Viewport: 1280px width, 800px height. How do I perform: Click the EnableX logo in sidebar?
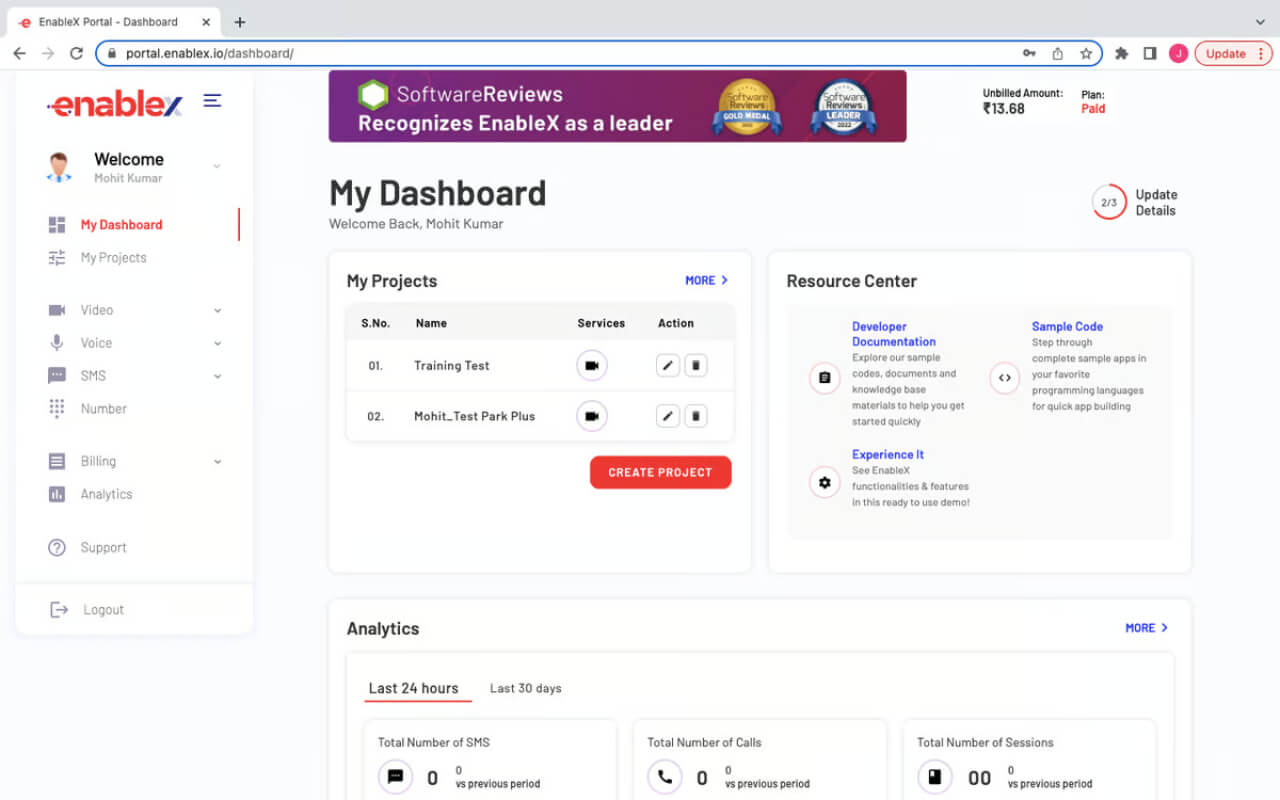pyautogui.click(x=115, y=103)
